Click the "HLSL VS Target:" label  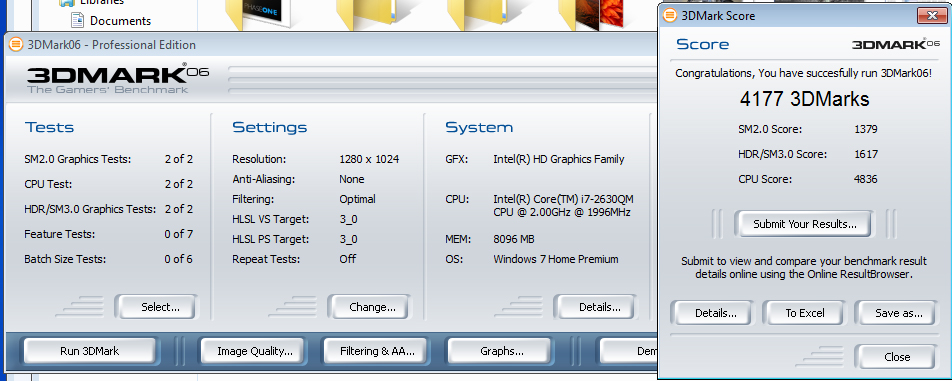click(x=271, y=219)
